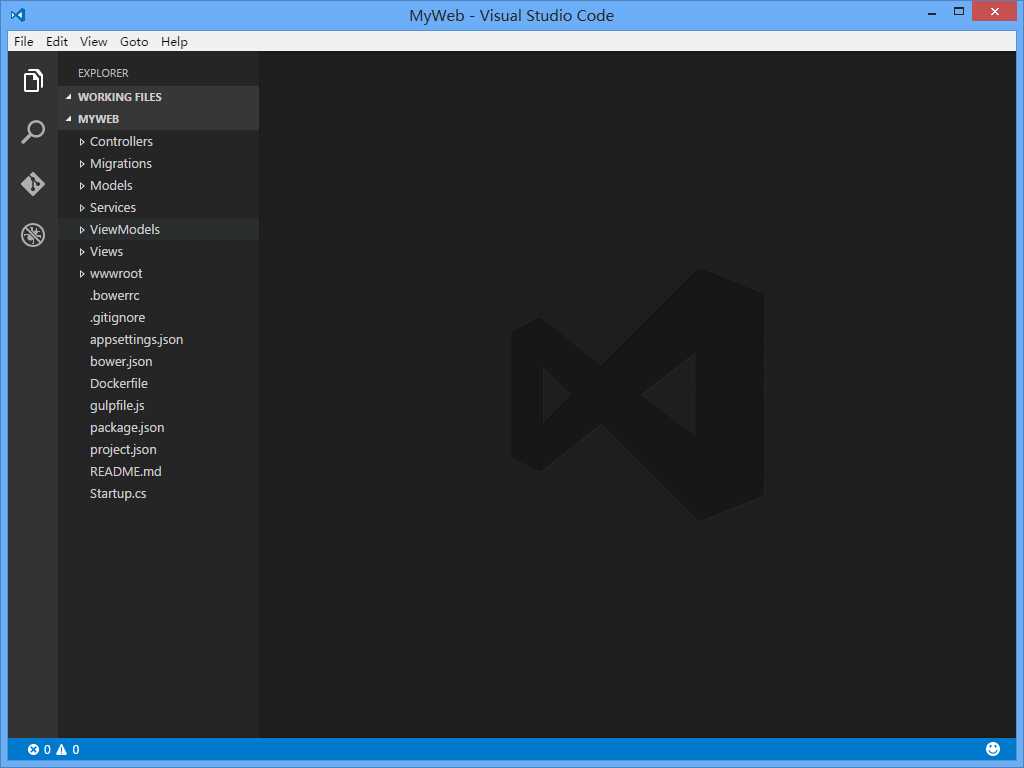Expand the Services folder arrow
The image size is (1024, 768).
tap(82, 208)
